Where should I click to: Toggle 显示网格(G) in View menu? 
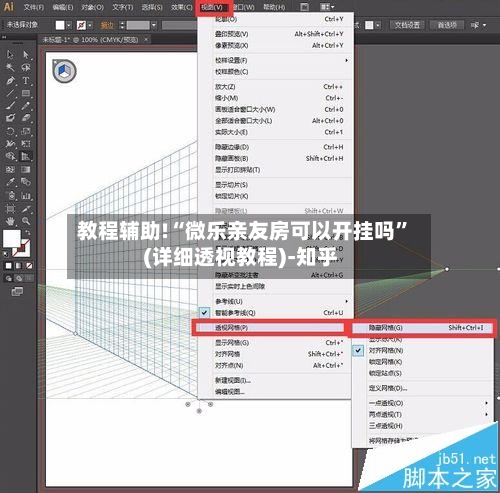(232, 342)
